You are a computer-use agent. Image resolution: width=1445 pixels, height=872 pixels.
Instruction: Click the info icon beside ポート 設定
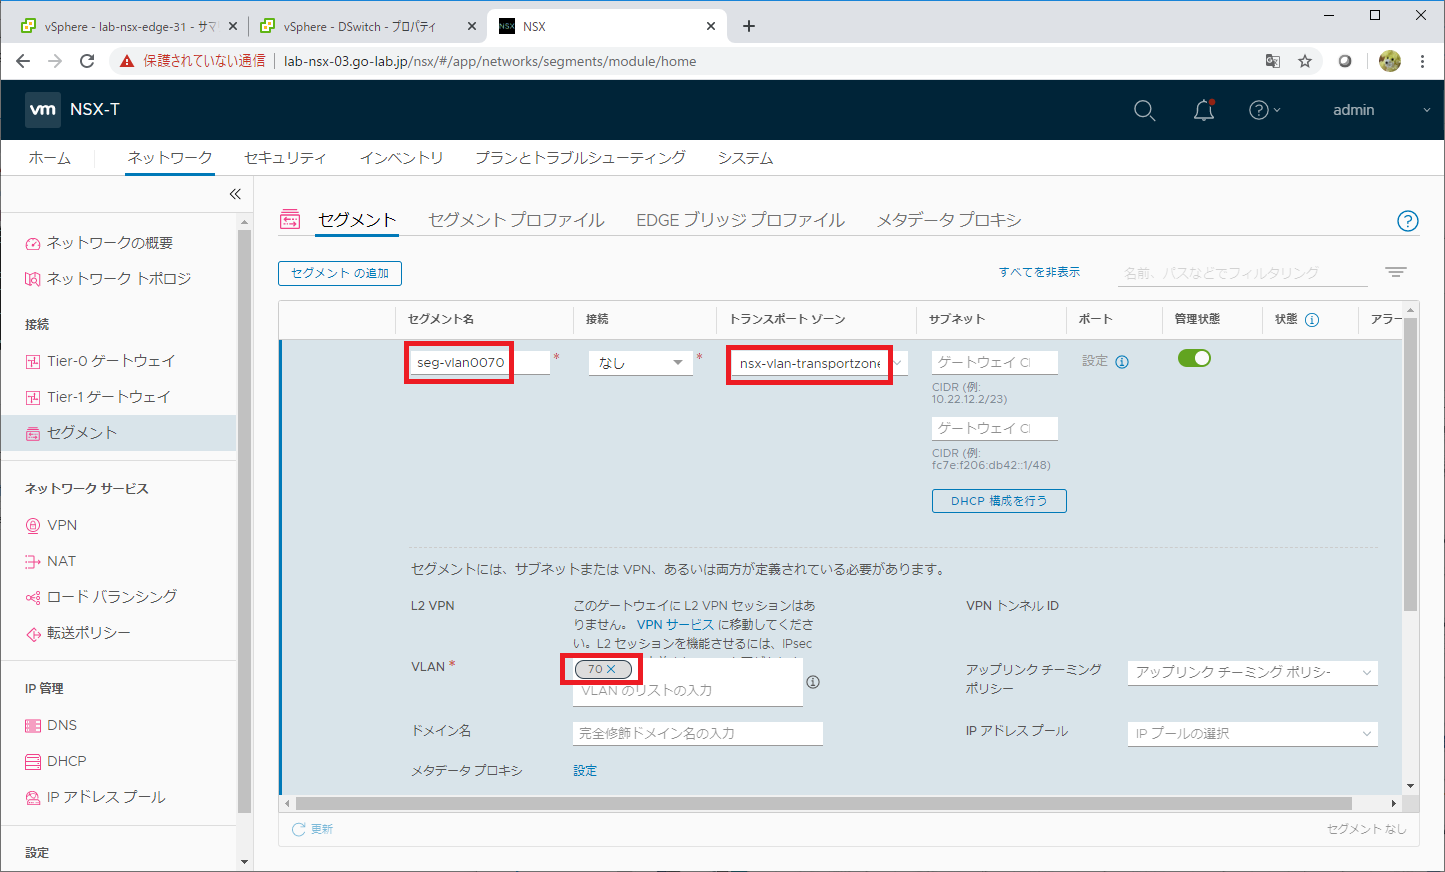click(1122, 362)
